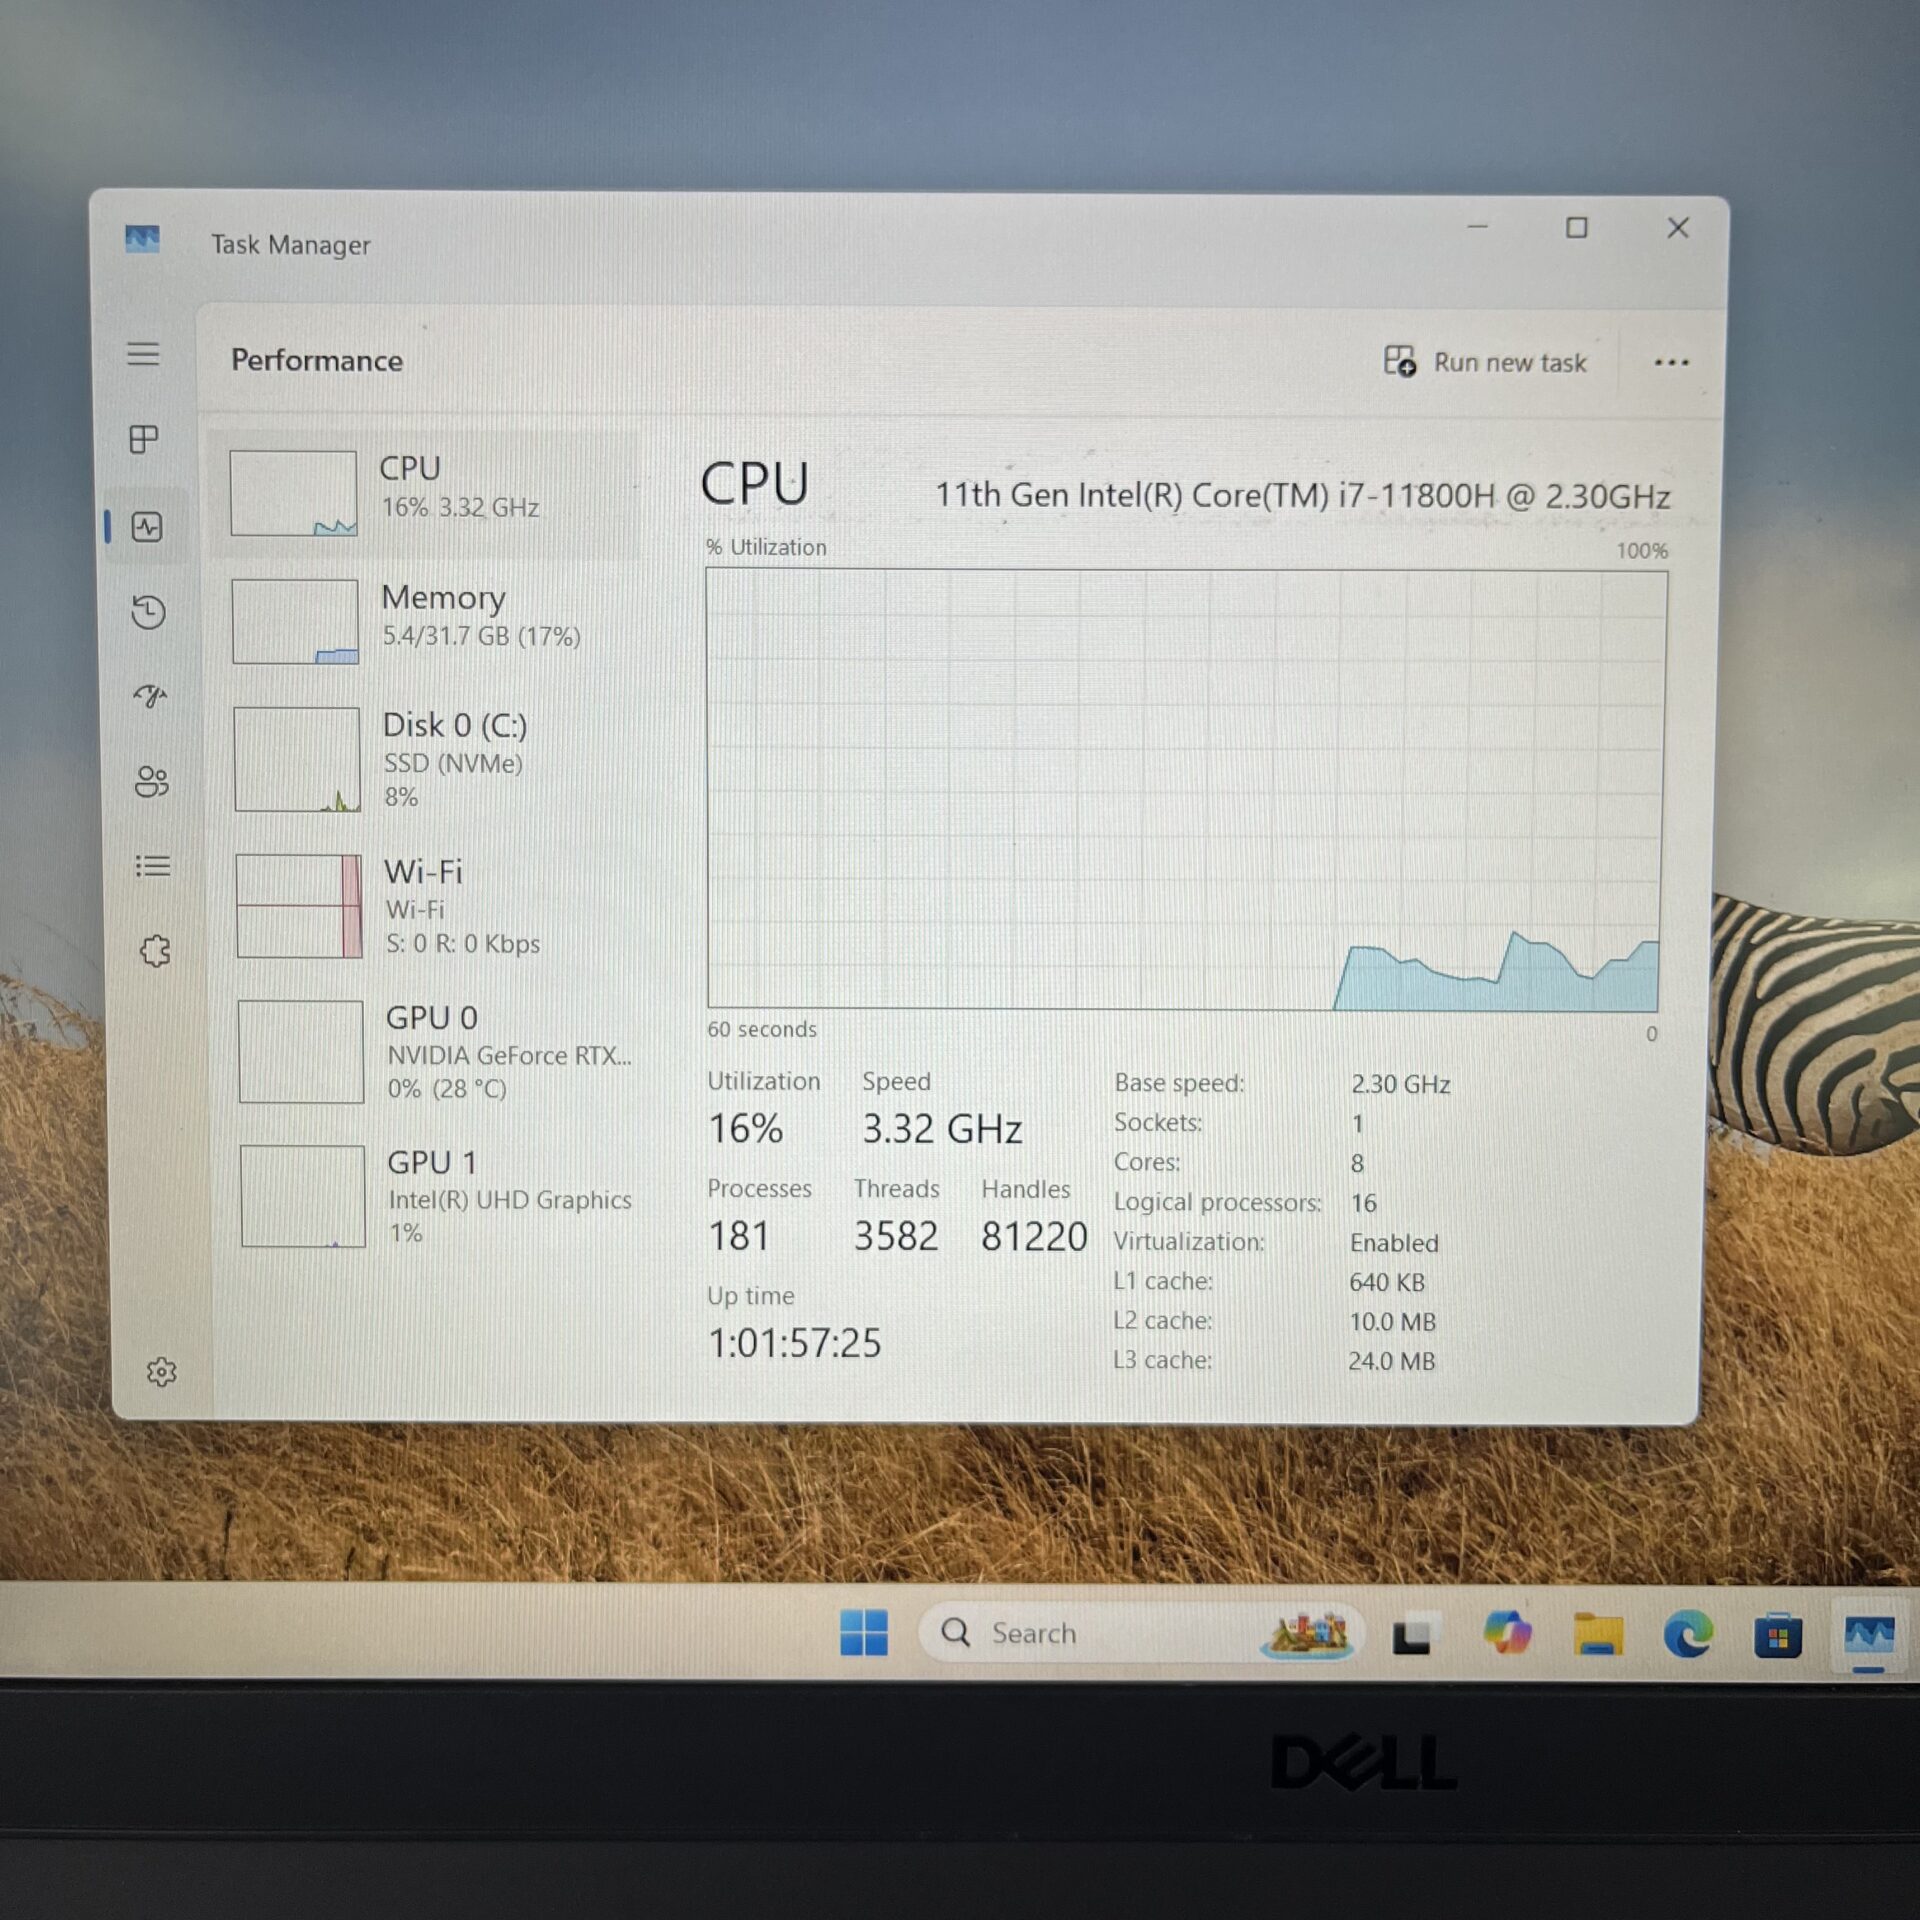The width and height of the screenshot is (1920, 1920).
Task: Open File Explorer from the taskbar
Action: (x=1598, y=1634)
